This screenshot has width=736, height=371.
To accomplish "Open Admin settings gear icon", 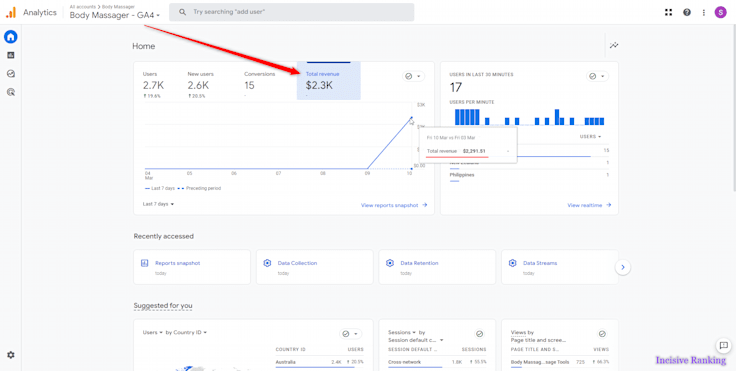I will click(11, 355).
